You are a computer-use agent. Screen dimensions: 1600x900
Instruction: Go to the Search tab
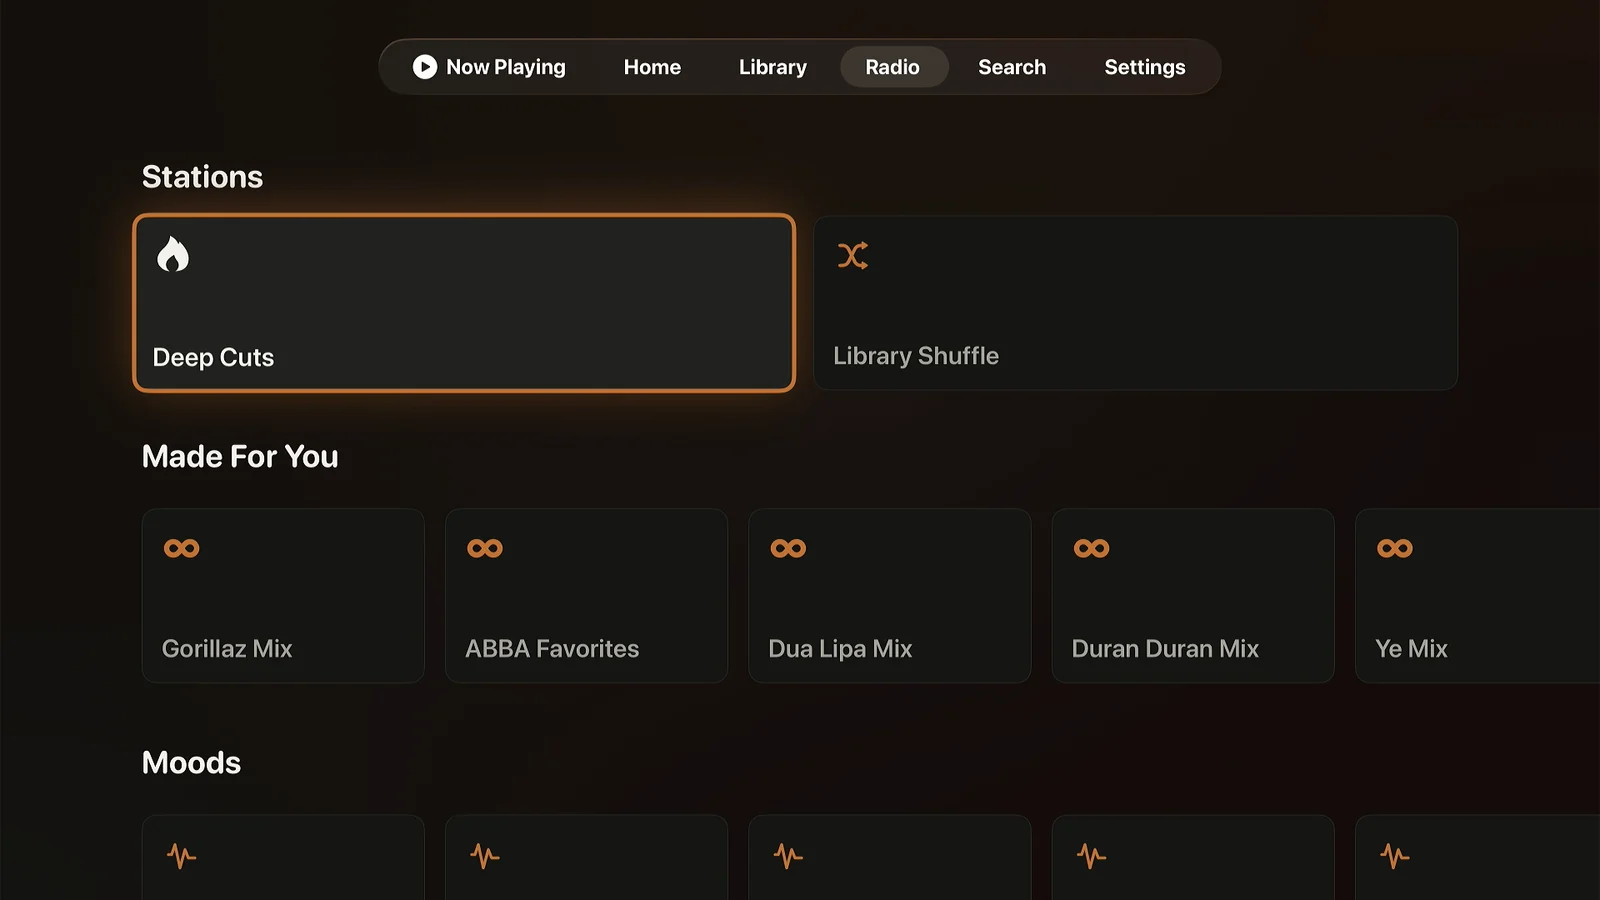point(1012,67)
